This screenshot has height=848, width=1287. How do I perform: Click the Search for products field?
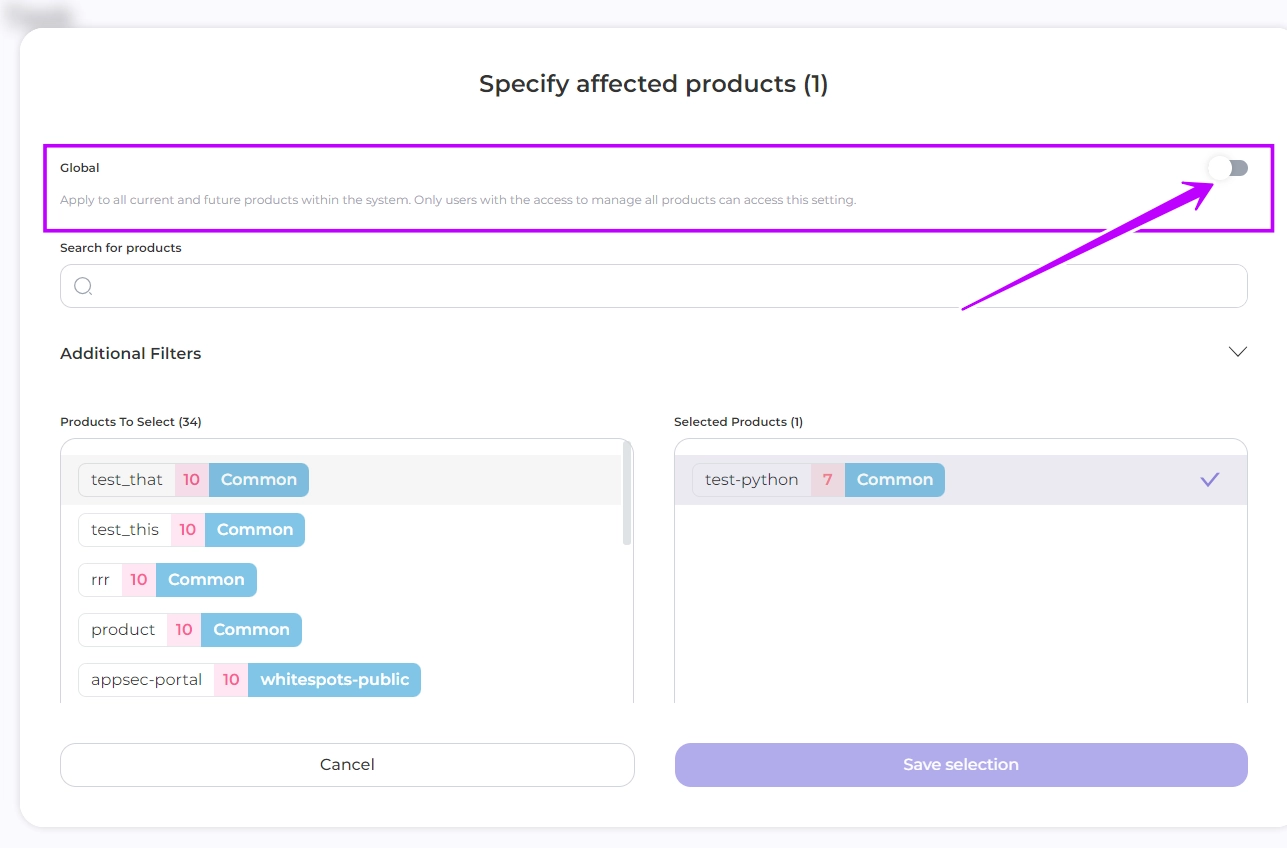(660, 287)
